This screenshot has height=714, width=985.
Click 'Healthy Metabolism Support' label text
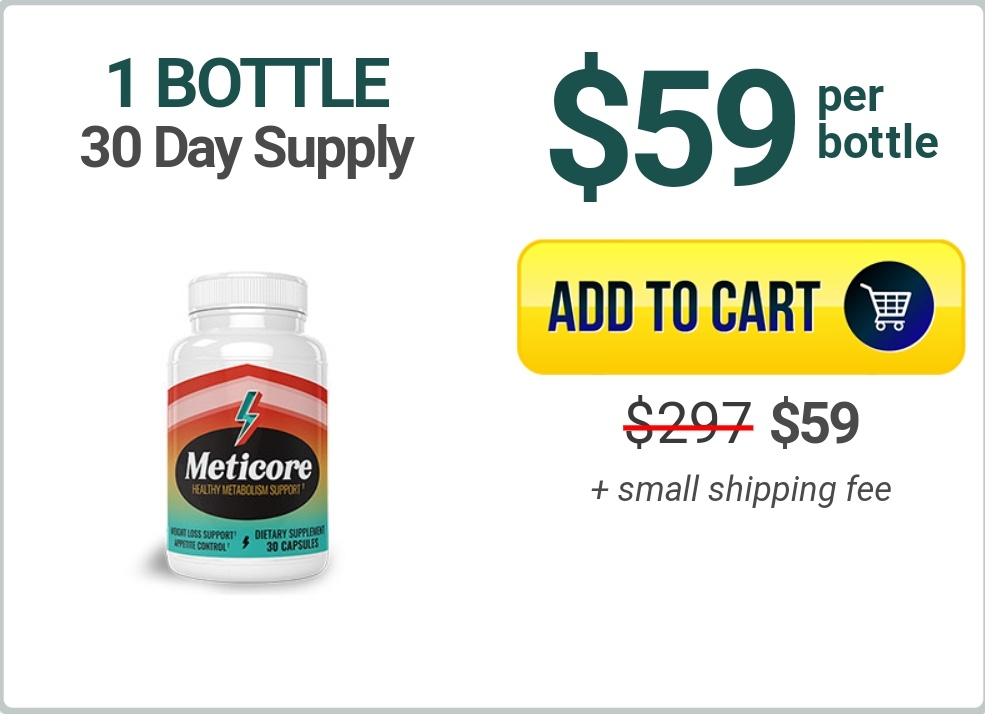pyautogui.click(x=248, y=490)
